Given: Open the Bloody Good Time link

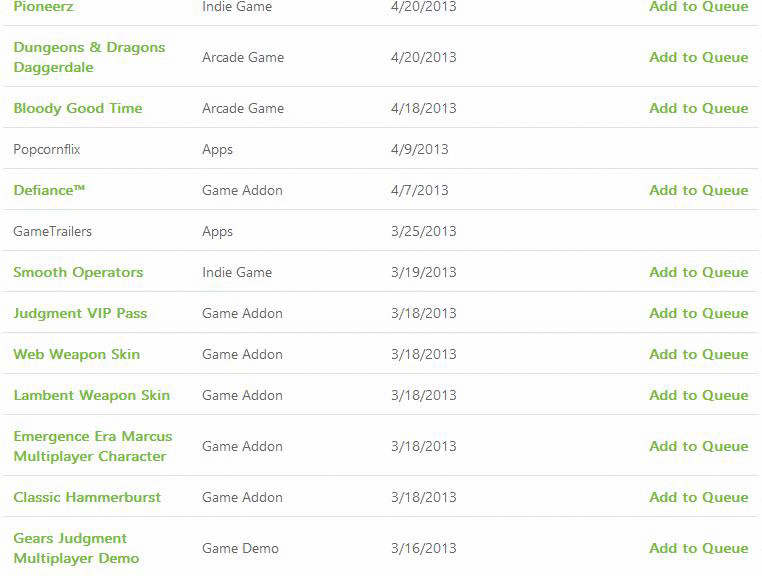Looking at the screenshot, I should [78, 108].
